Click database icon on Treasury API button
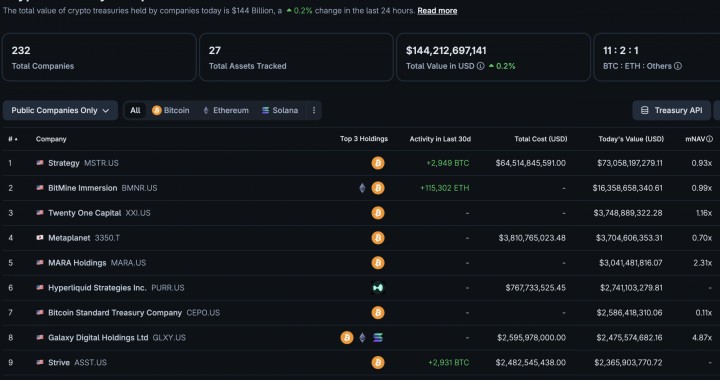This screenshot has height=380, width=720. coord(644,111)
